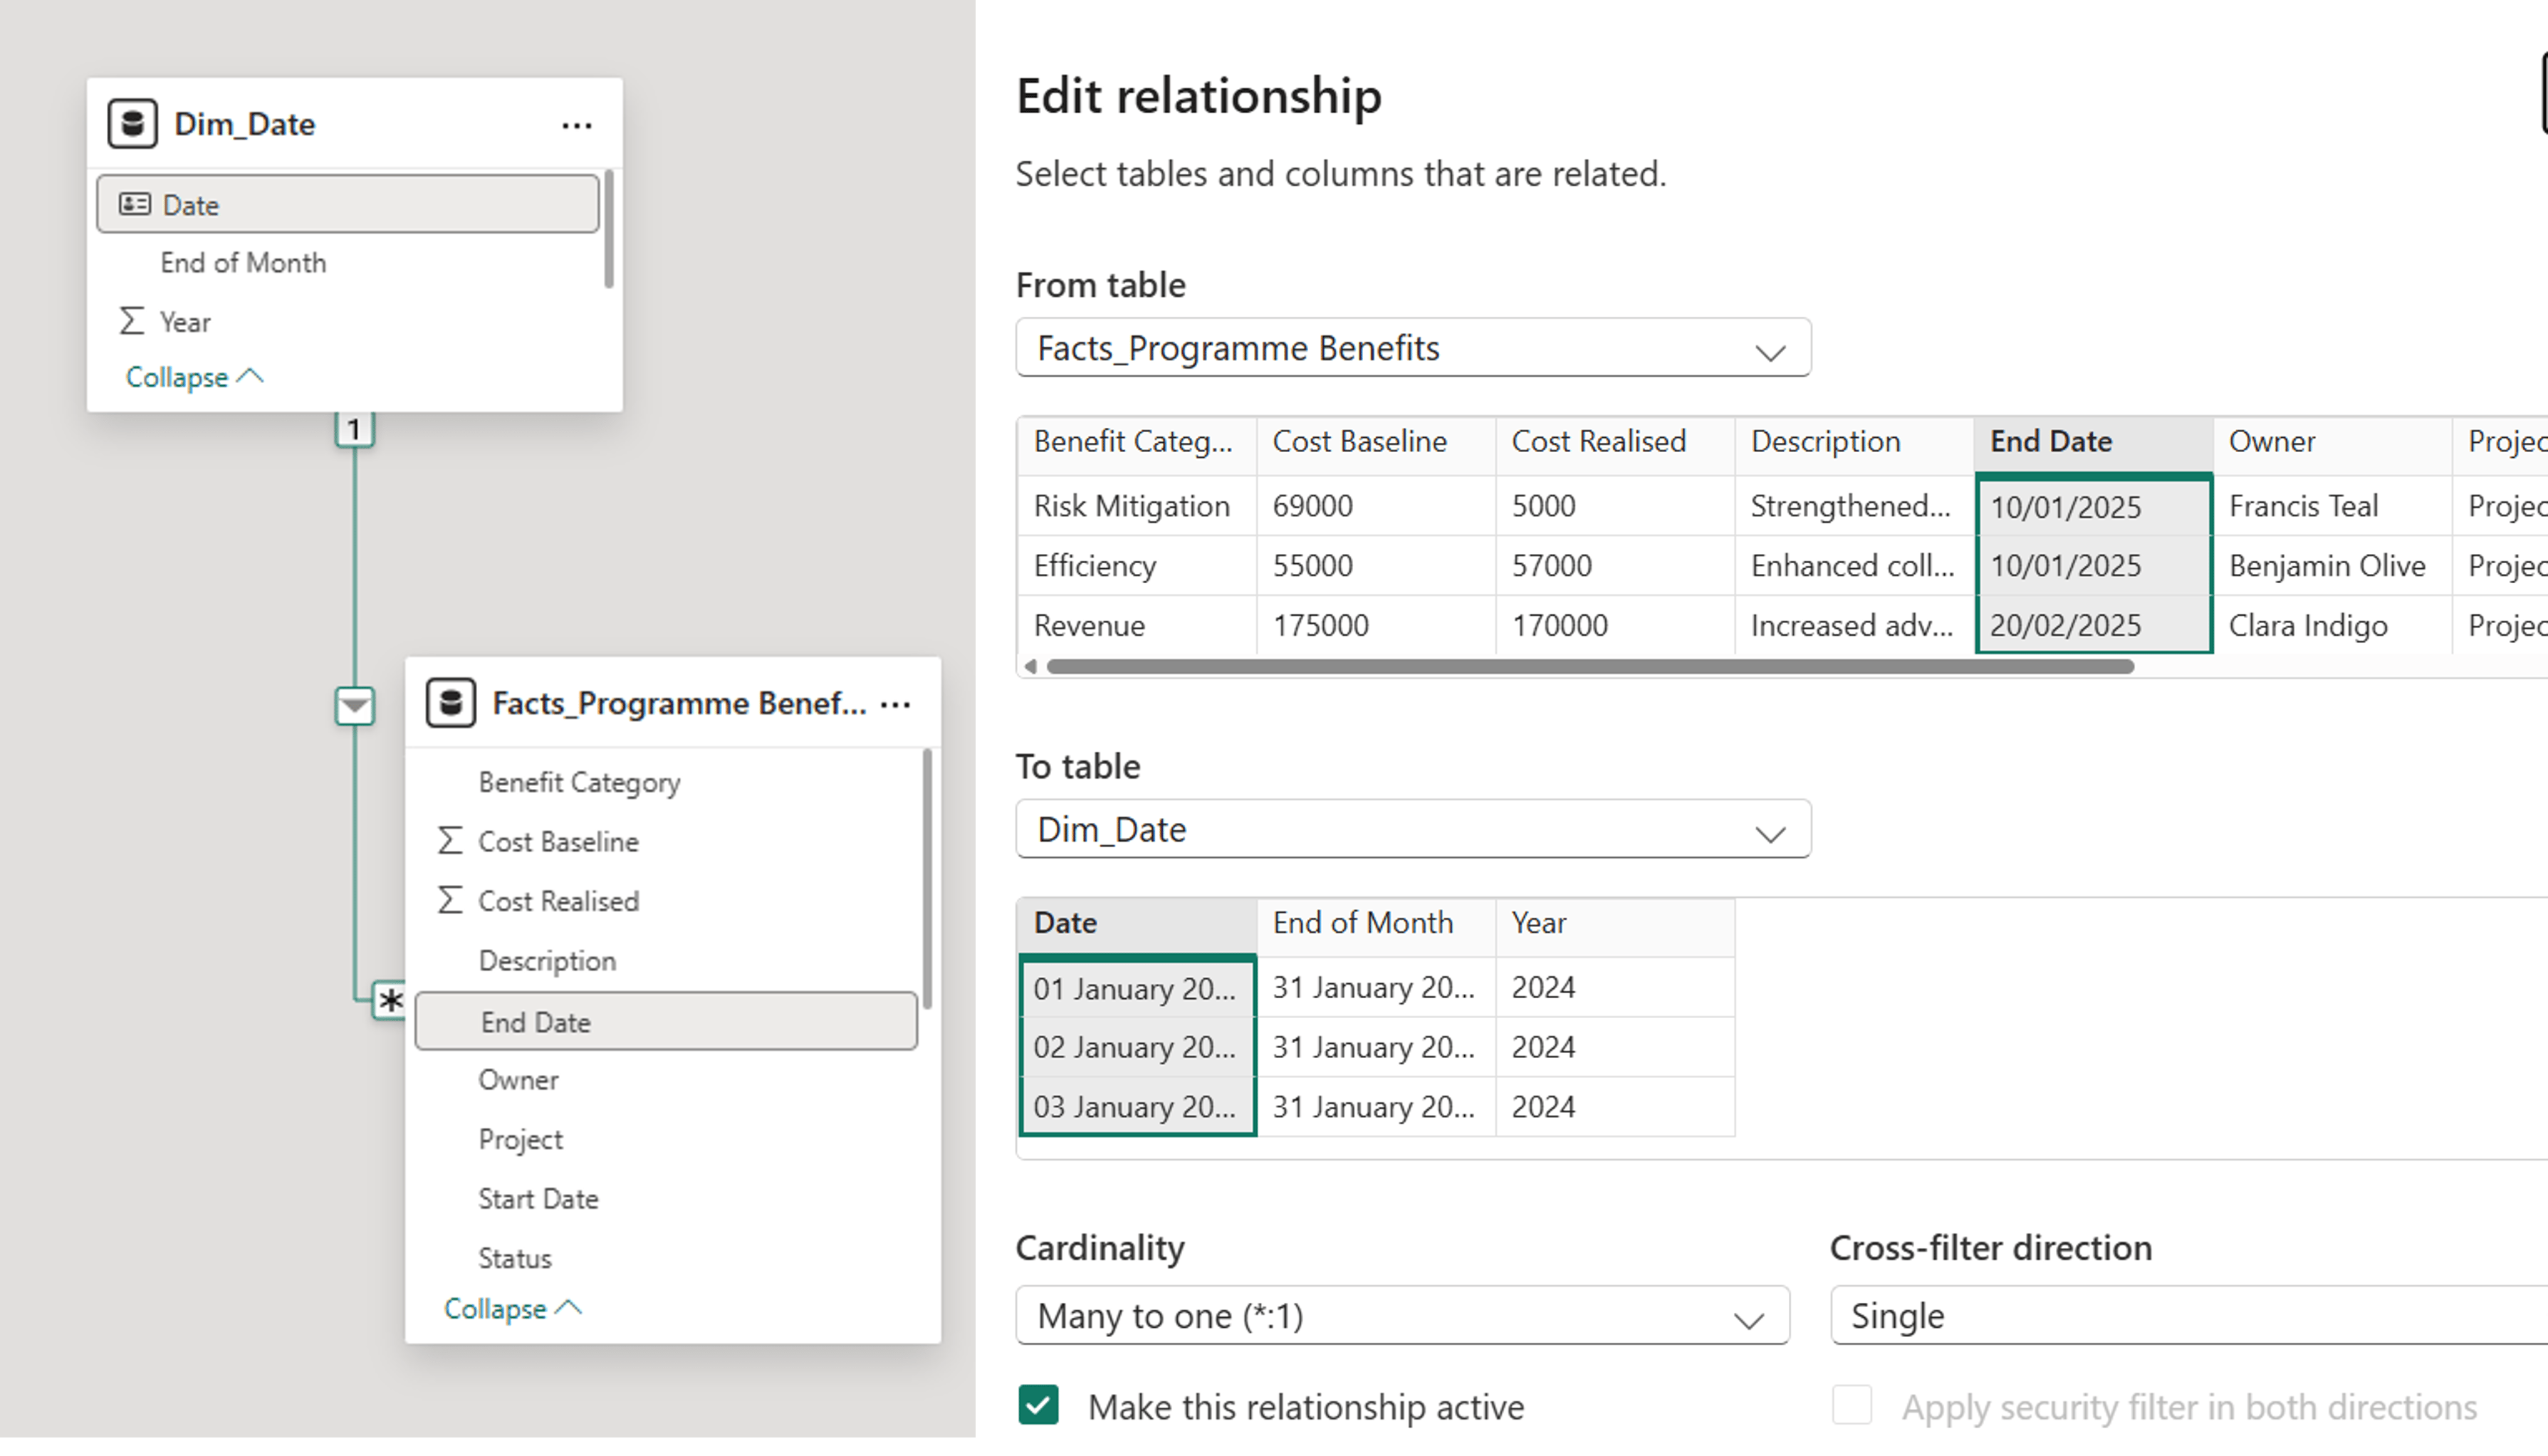The image size is (2548, 1456).
Task: Click the Facts_Programme Benef... table title
Action: click(679, 703)
